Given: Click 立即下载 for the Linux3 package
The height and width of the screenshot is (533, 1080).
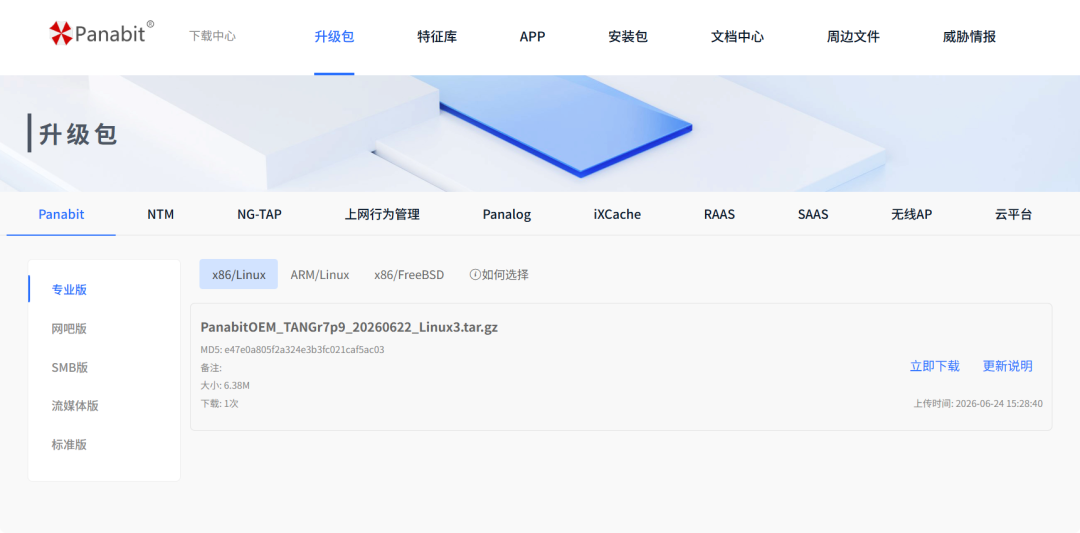Looking at the screenshot, I should [935, 366].
